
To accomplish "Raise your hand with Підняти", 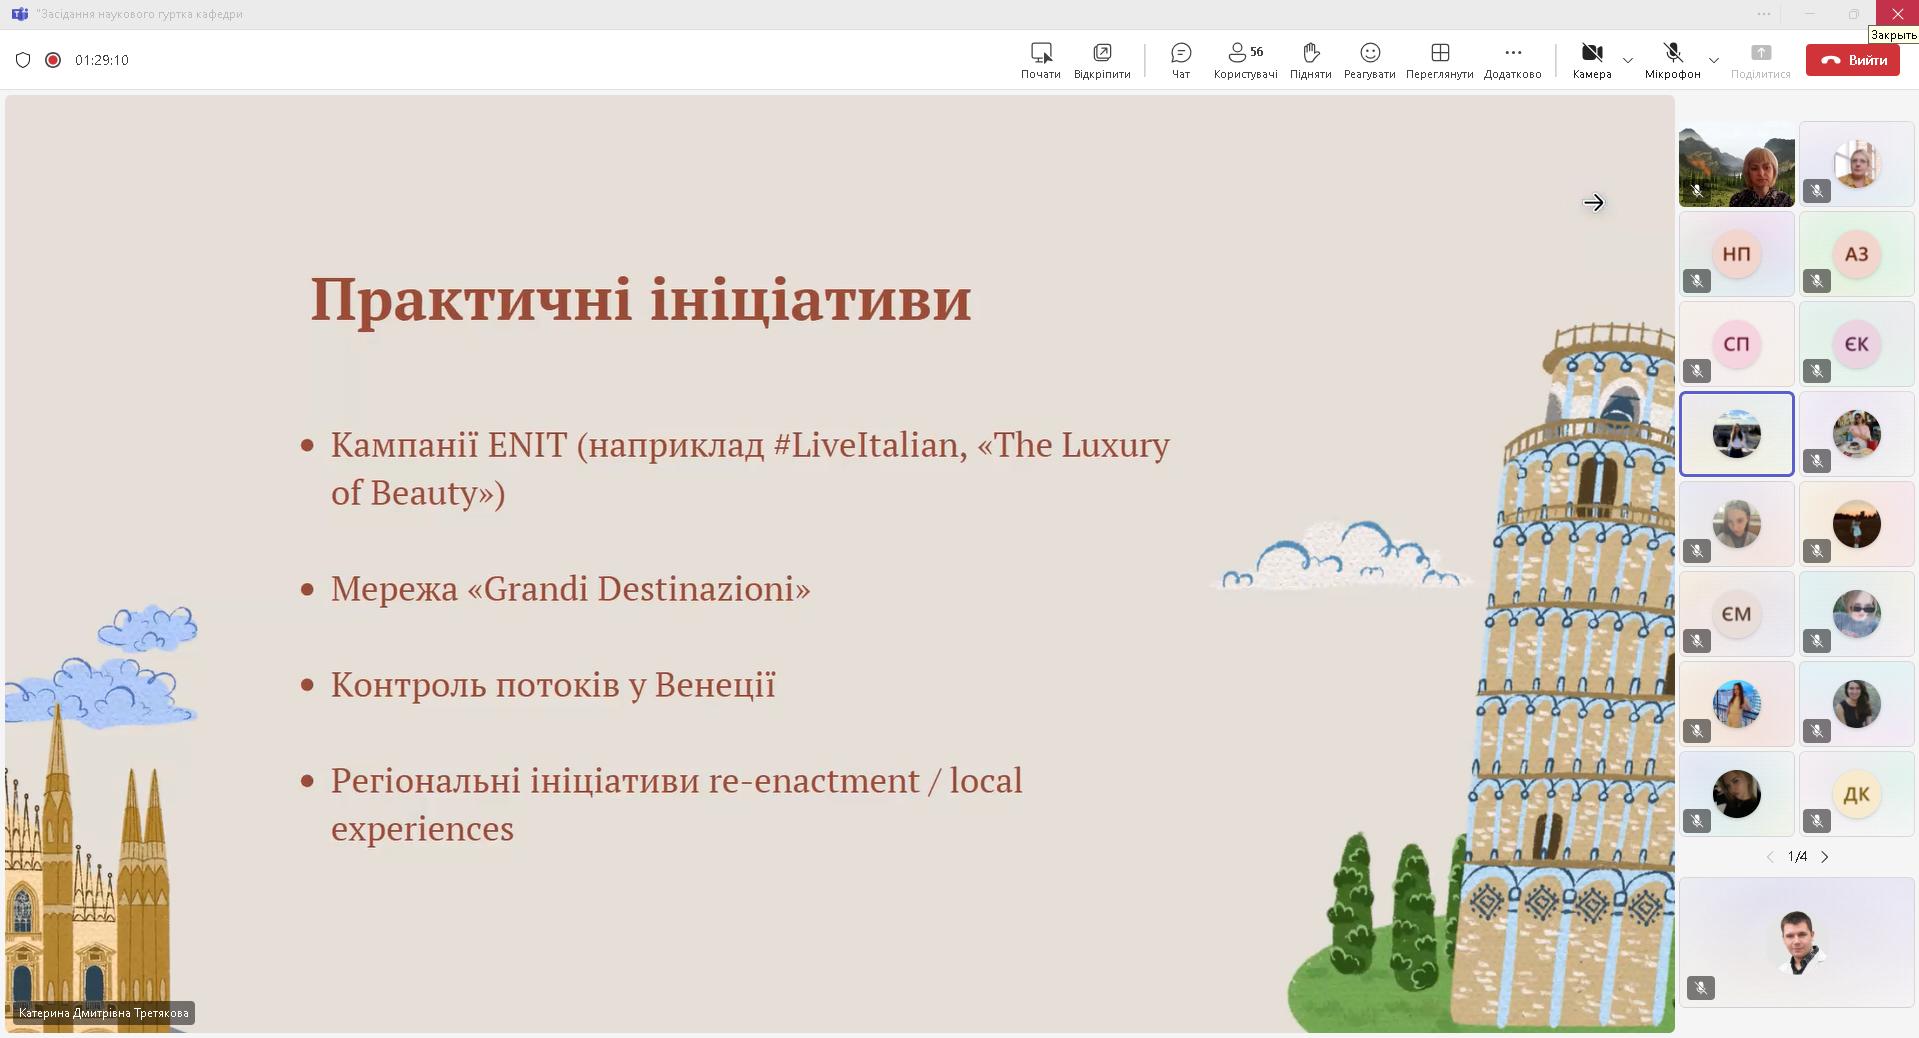I will point(1310,60).
